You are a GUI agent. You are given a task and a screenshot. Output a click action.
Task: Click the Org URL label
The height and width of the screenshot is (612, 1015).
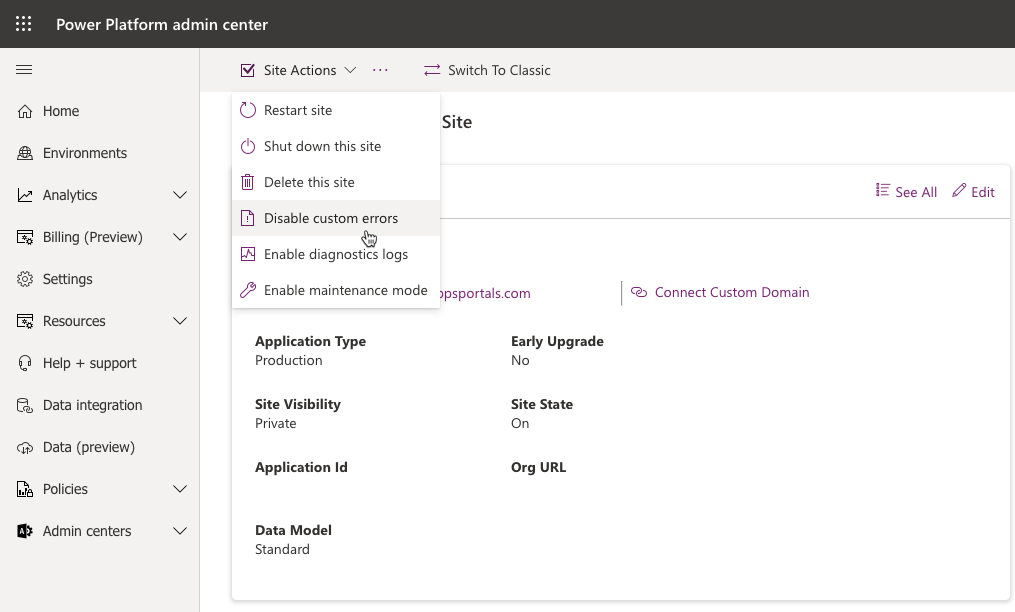(x=539, y=467)
